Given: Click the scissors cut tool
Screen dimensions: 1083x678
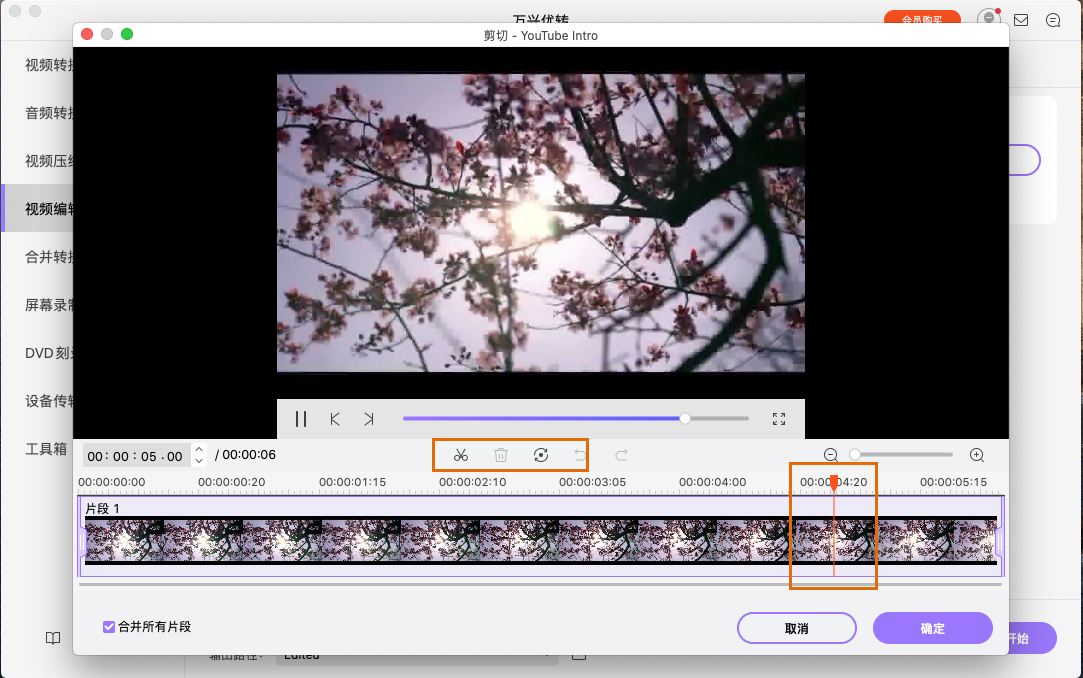Looking at the screenshot, I should pos(460,455).
